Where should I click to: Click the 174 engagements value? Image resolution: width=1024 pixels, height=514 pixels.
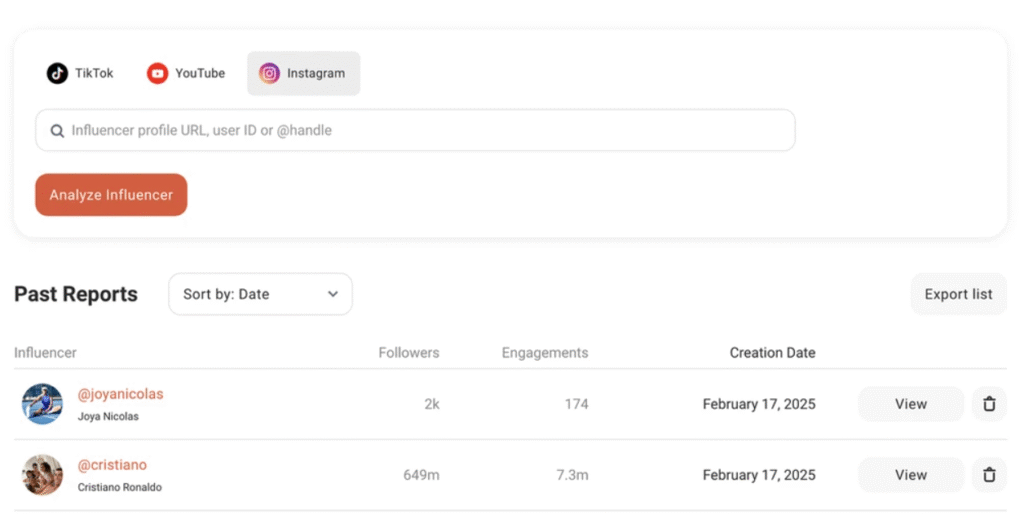[x=577, y=404]
